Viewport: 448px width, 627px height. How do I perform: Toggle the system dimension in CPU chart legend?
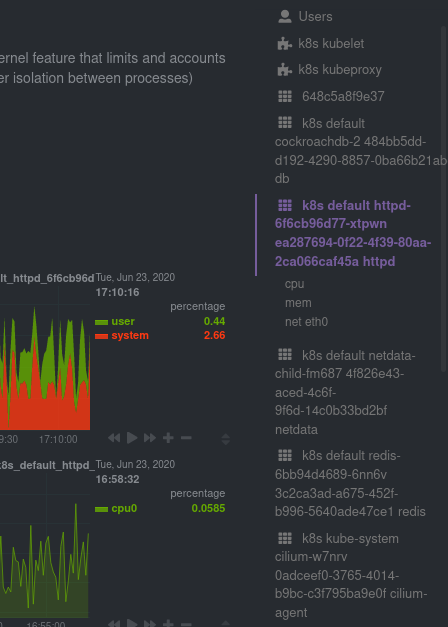130,335
